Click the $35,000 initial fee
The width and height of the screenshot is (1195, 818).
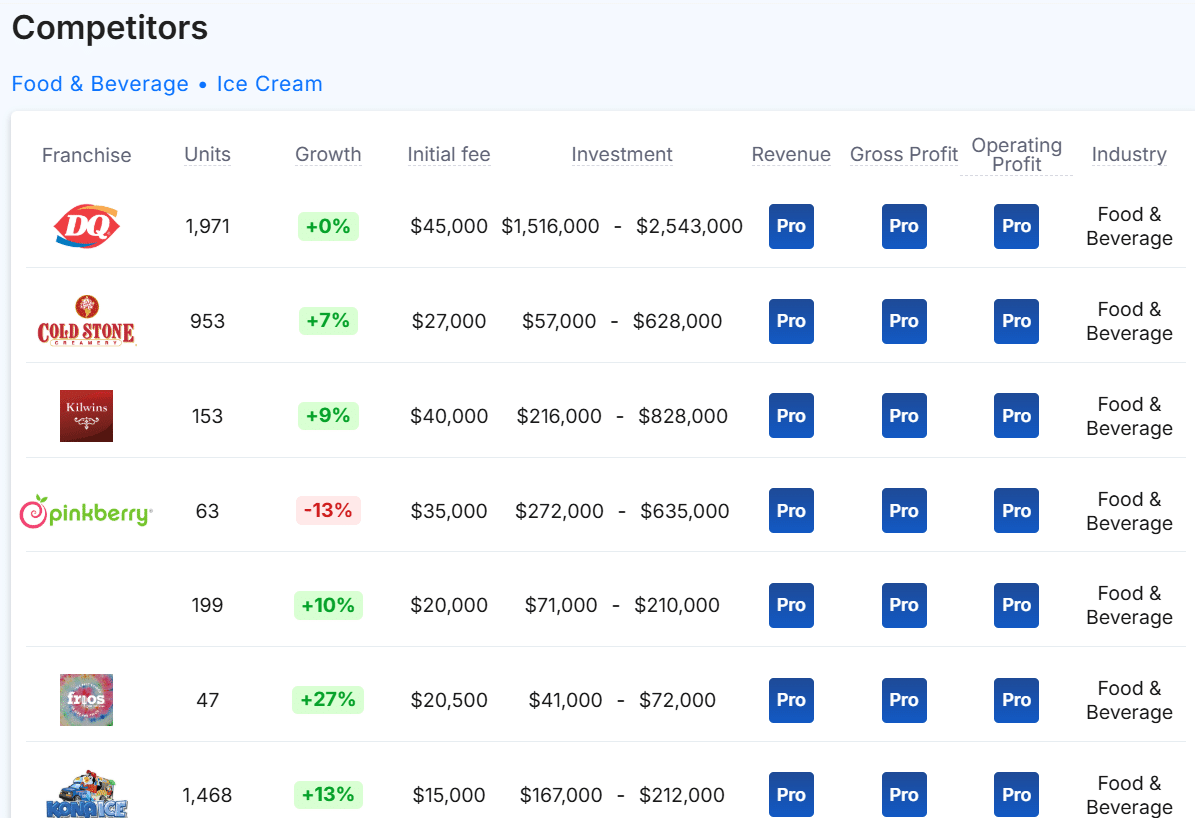tap(449, 511)
